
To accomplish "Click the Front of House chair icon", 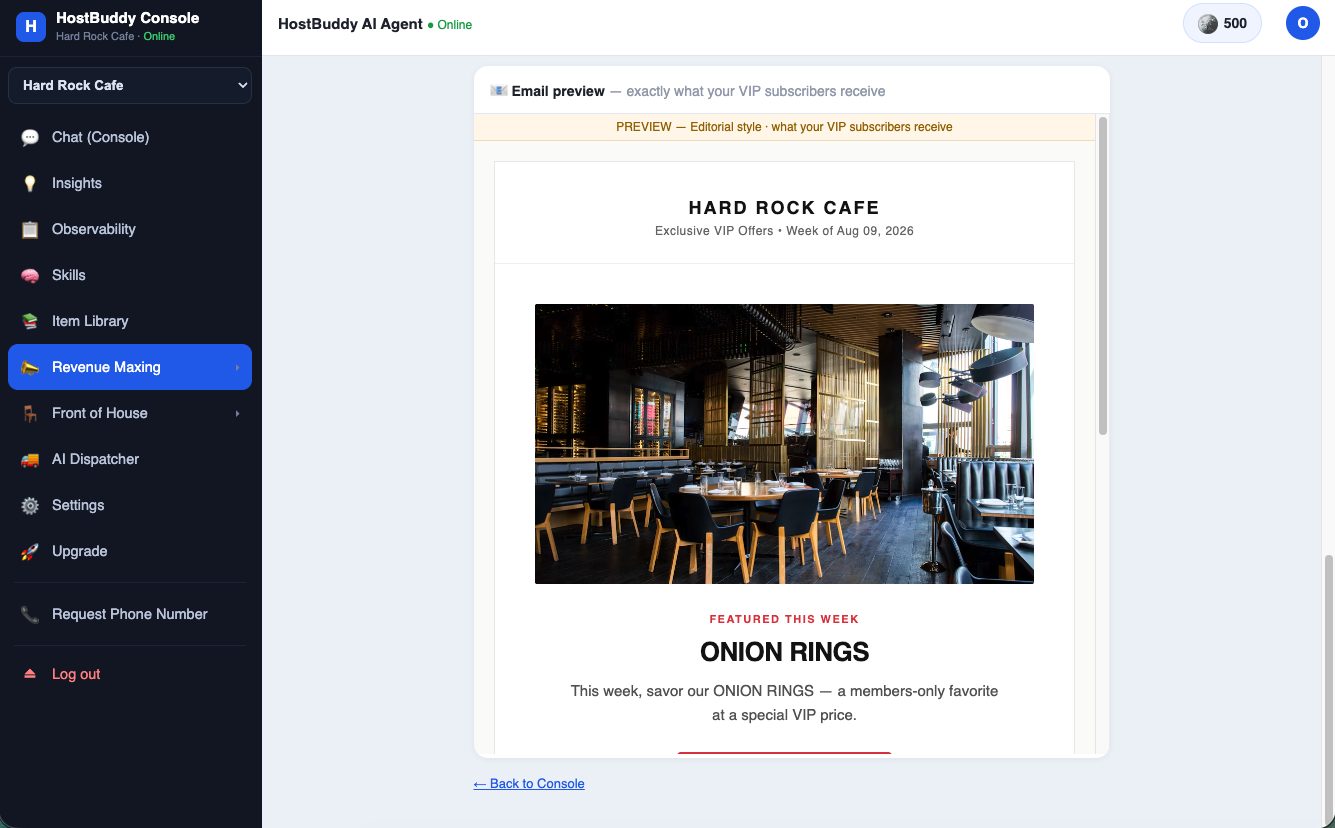I will pyautogui.click(x=30, y=414).
